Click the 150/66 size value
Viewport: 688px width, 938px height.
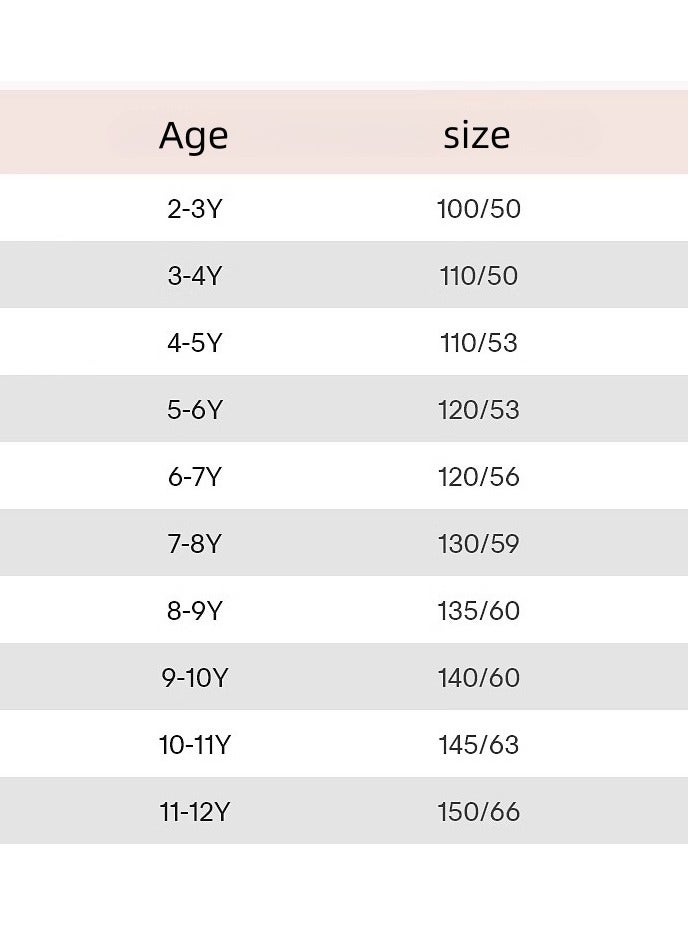478,812
